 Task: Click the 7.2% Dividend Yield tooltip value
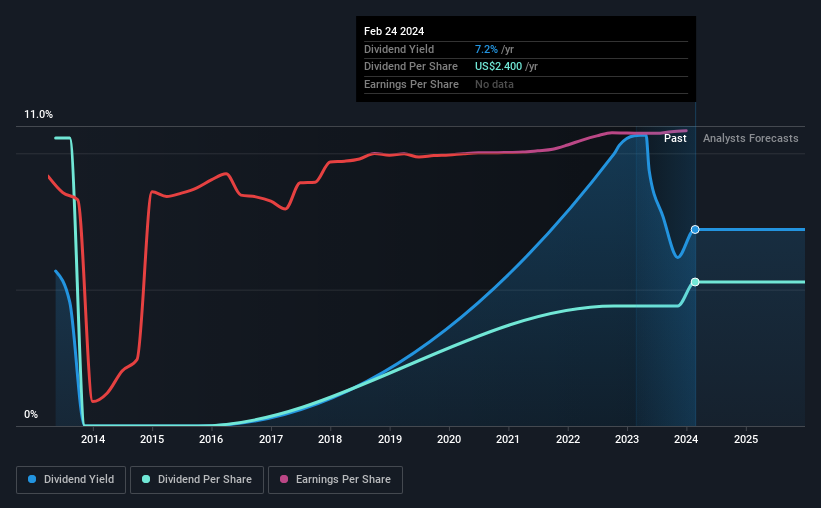[x=486, y=49]
